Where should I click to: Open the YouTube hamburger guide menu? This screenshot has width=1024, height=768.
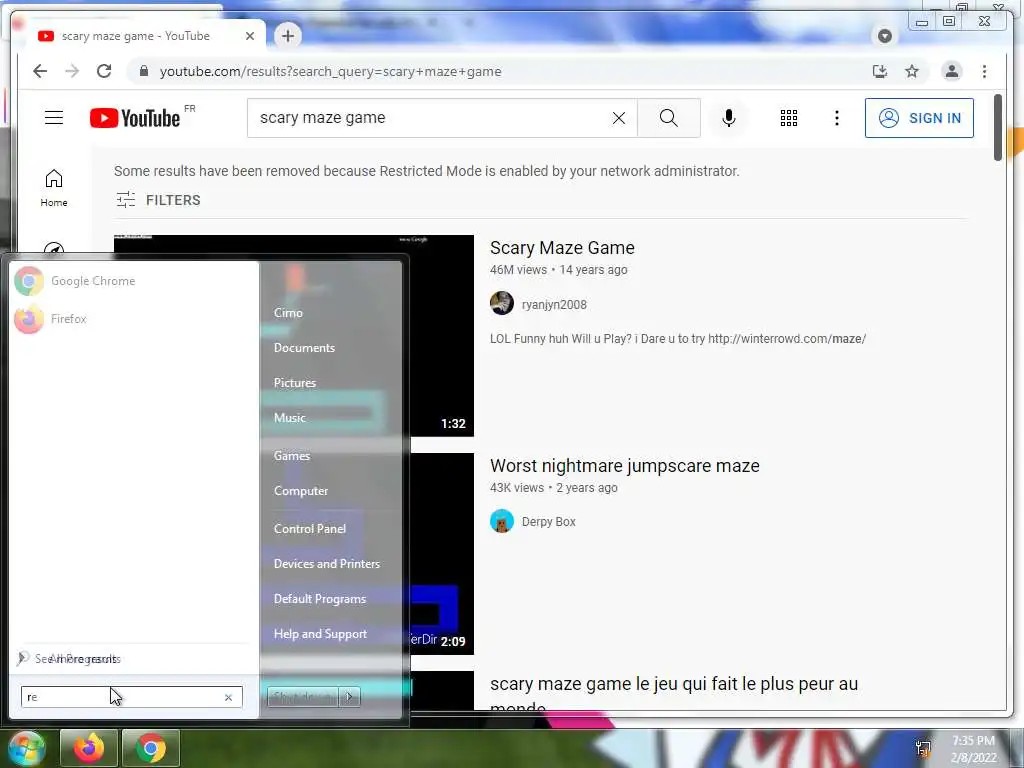point(54,118)
